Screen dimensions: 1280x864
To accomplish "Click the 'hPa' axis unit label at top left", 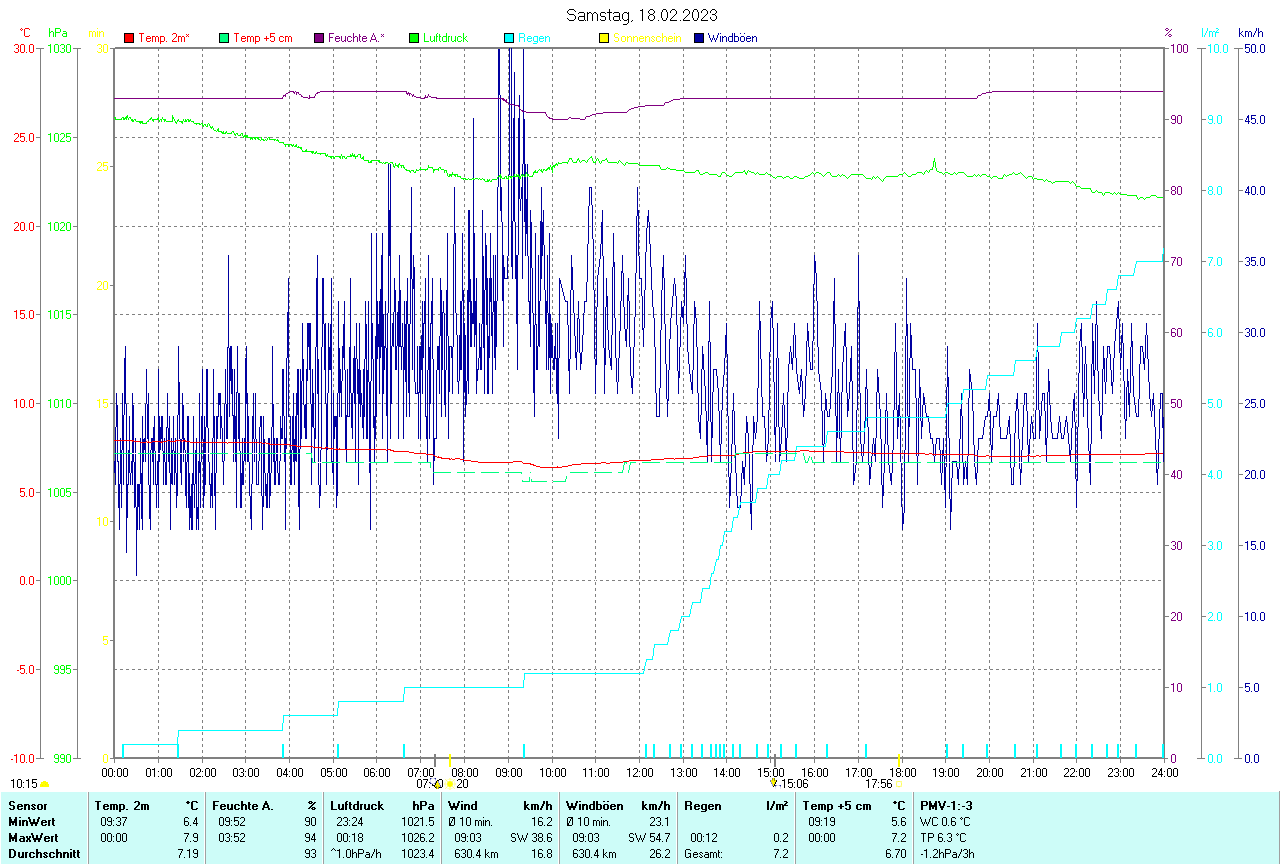I will tap(57, 33).
